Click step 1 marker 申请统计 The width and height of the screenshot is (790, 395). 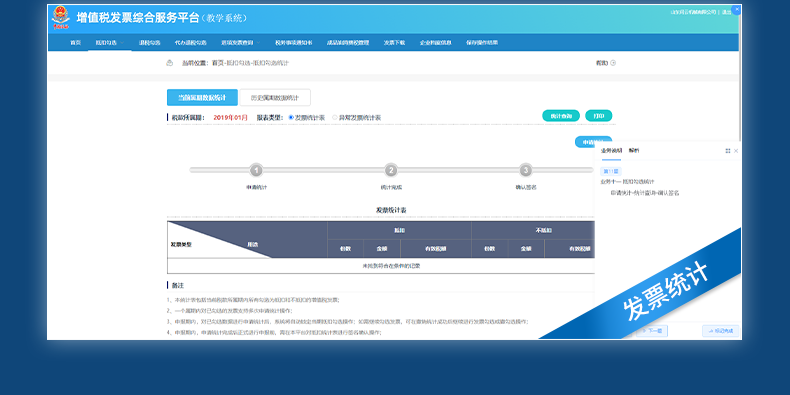[256, 170]
